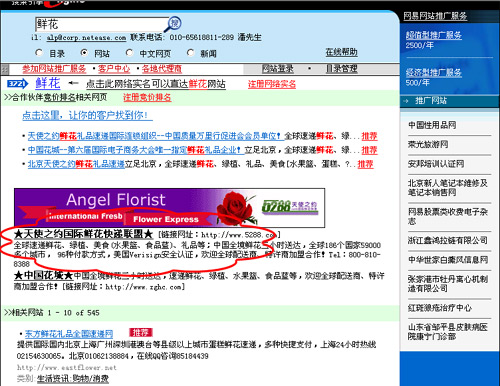Click the arrow beside 推广网站
500x386 pixels.
tap(406, 101)
